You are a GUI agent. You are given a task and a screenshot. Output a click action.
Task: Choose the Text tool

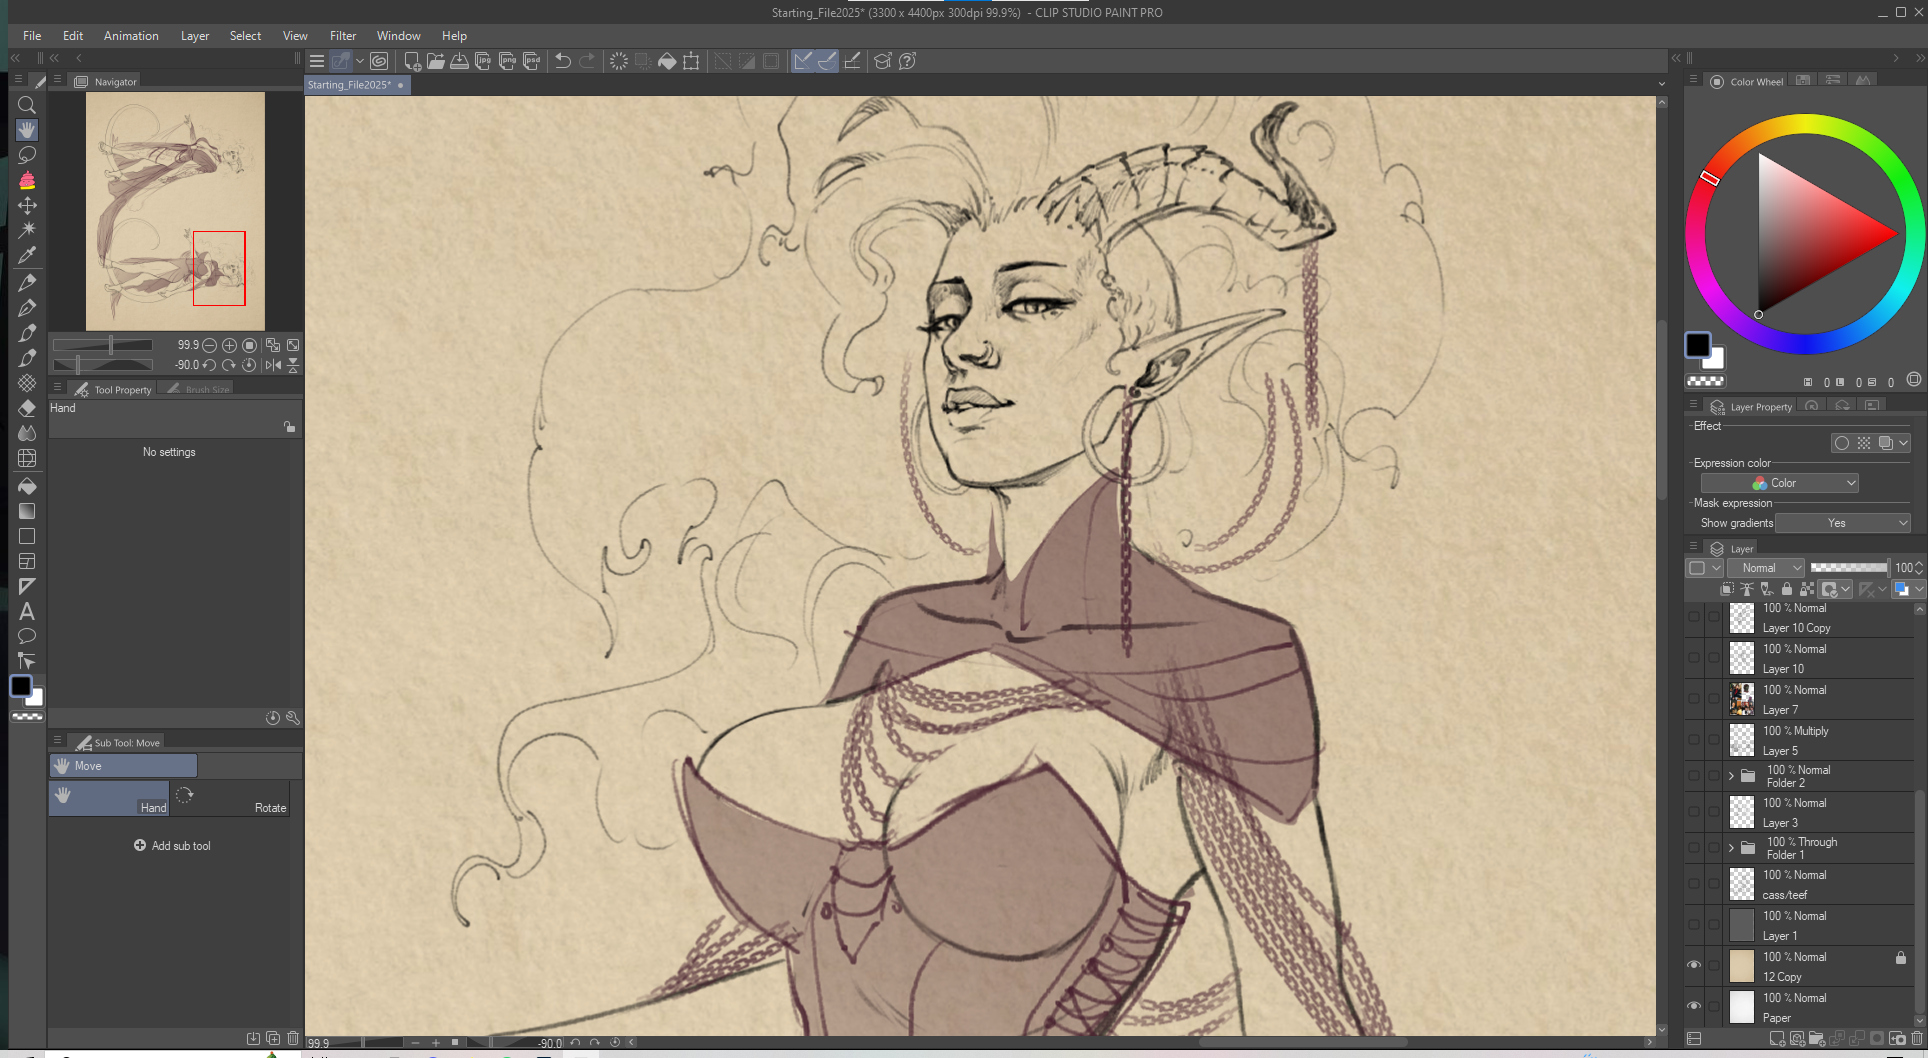(27, 611)
